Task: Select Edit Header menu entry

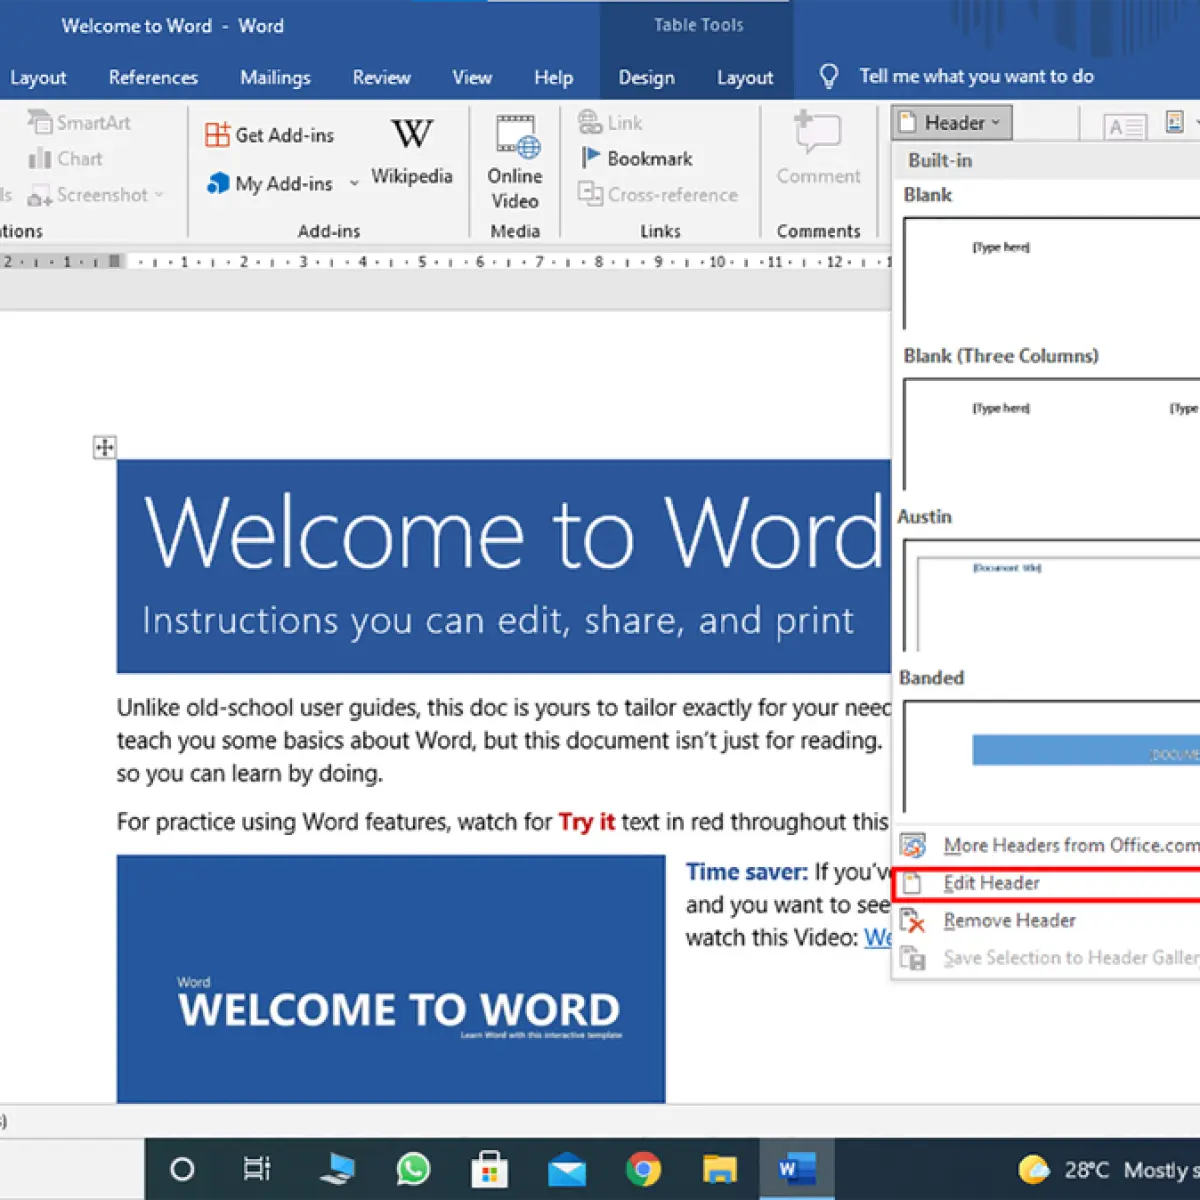Action: pyautogui.click(x=1047, y=884)
